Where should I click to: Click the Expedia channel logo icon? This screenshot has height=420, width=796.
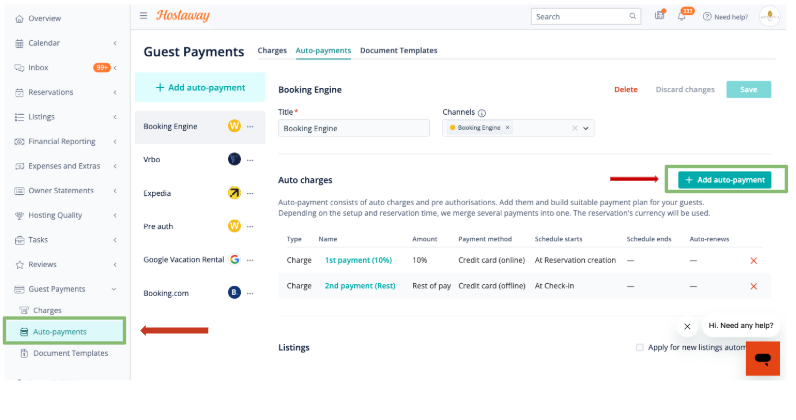click(x=234, y=193)
